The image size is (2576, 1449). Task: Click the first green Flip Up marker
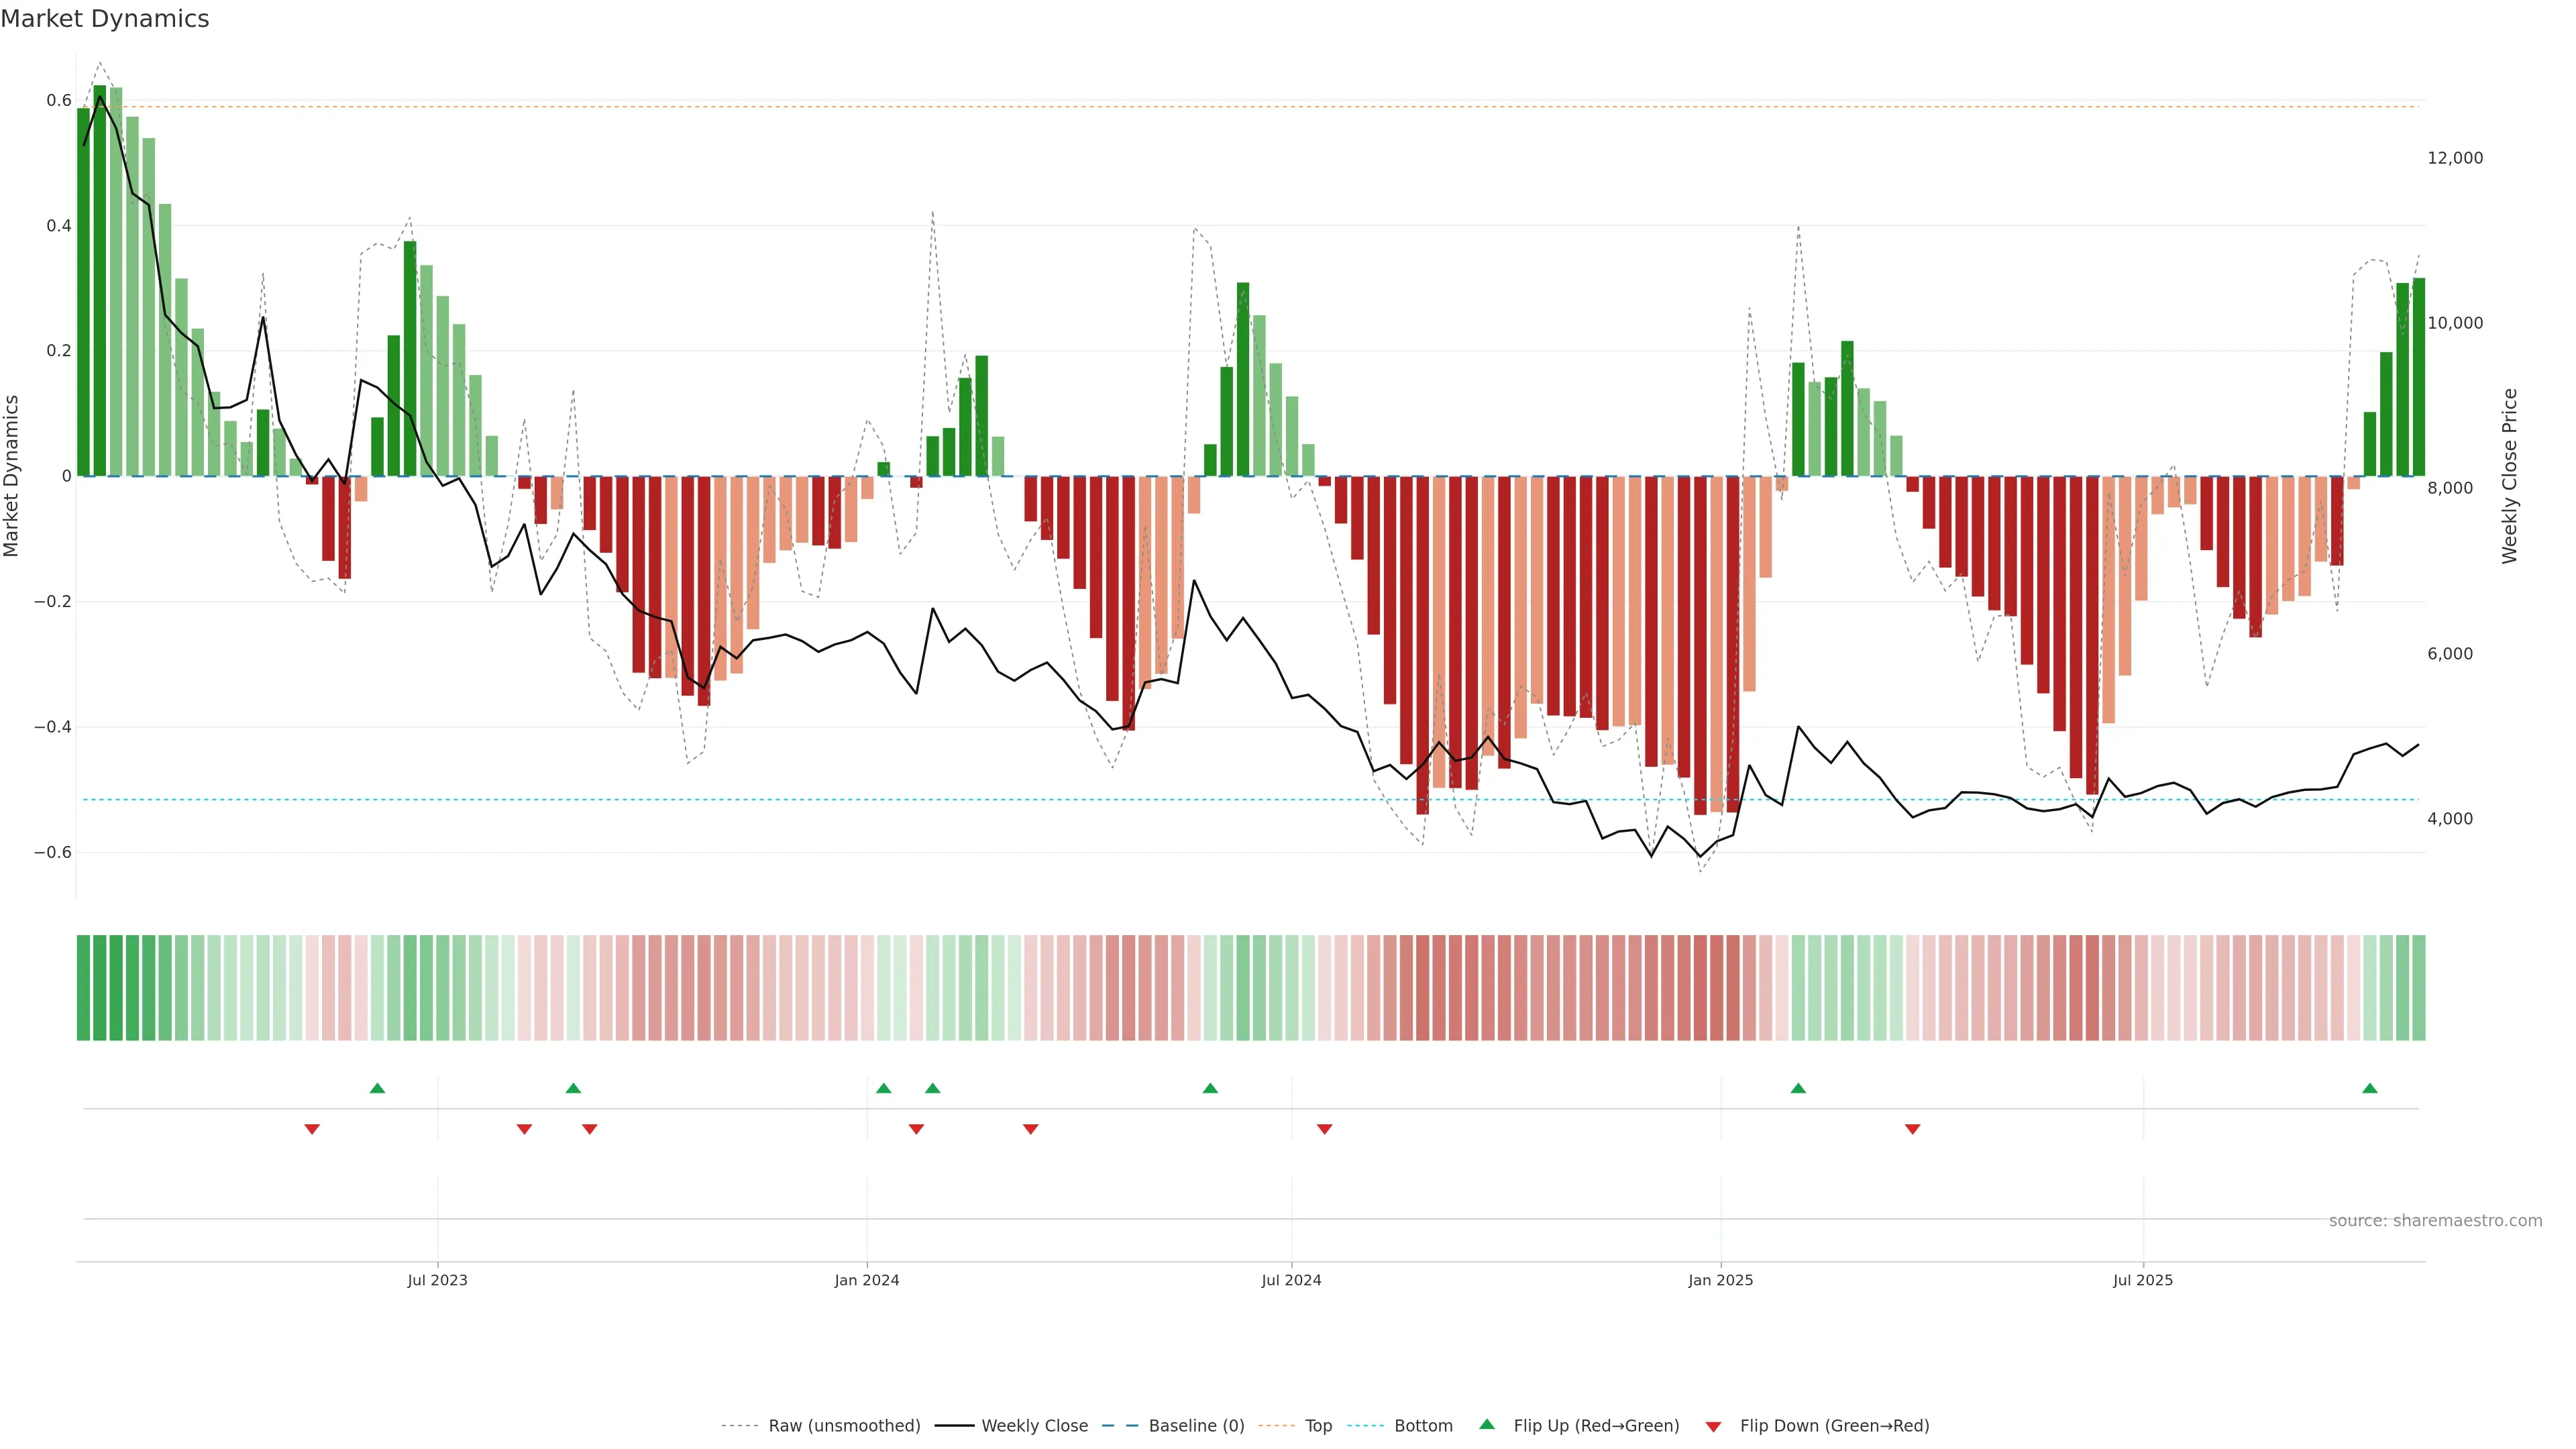tap(377, 1088)
